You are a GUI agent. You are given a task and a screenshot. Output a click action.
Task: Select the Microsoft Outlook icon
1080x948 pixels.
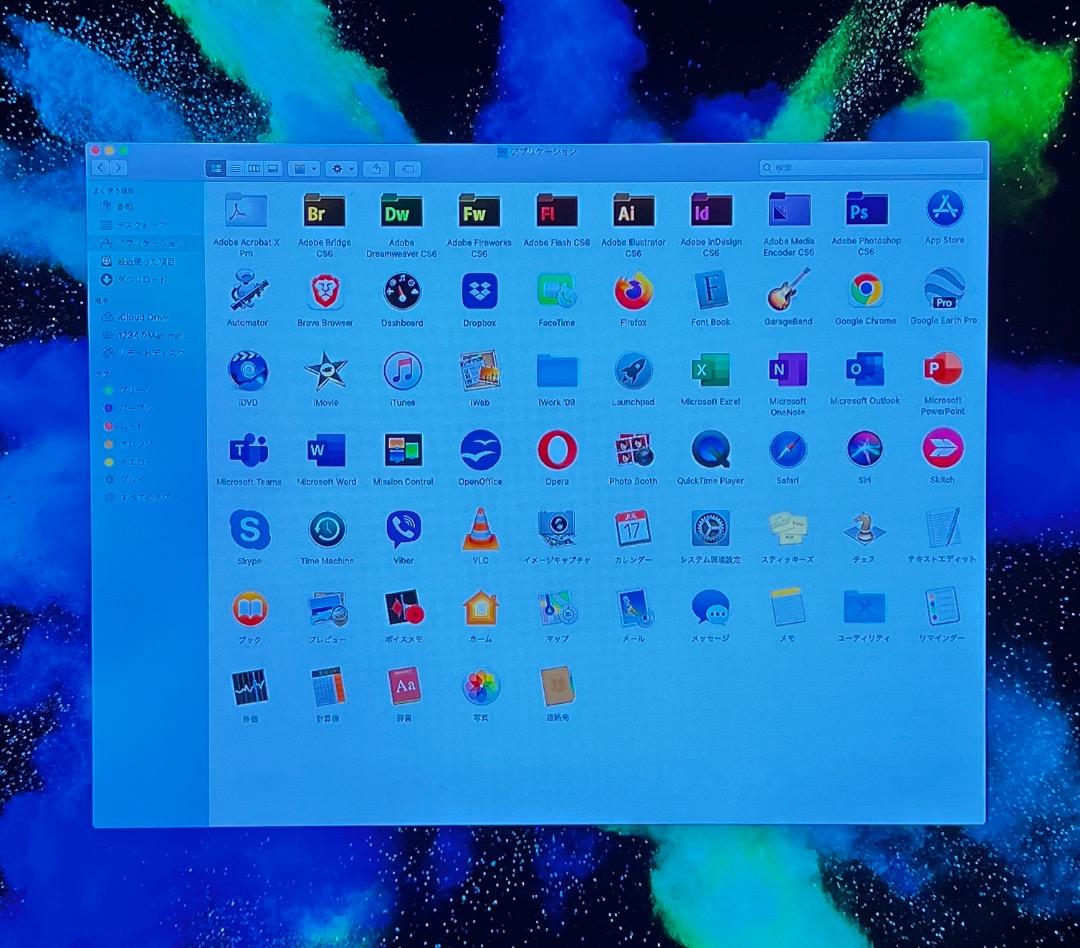(865, 370)
